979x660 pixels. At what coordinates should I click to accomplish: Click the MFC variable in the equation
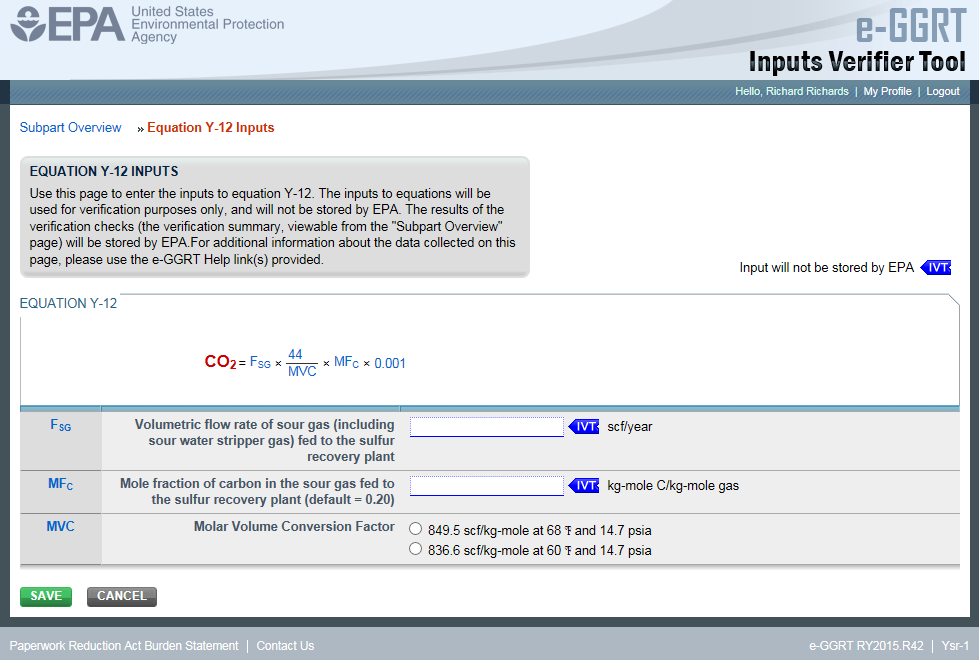(x=347, y=362)
